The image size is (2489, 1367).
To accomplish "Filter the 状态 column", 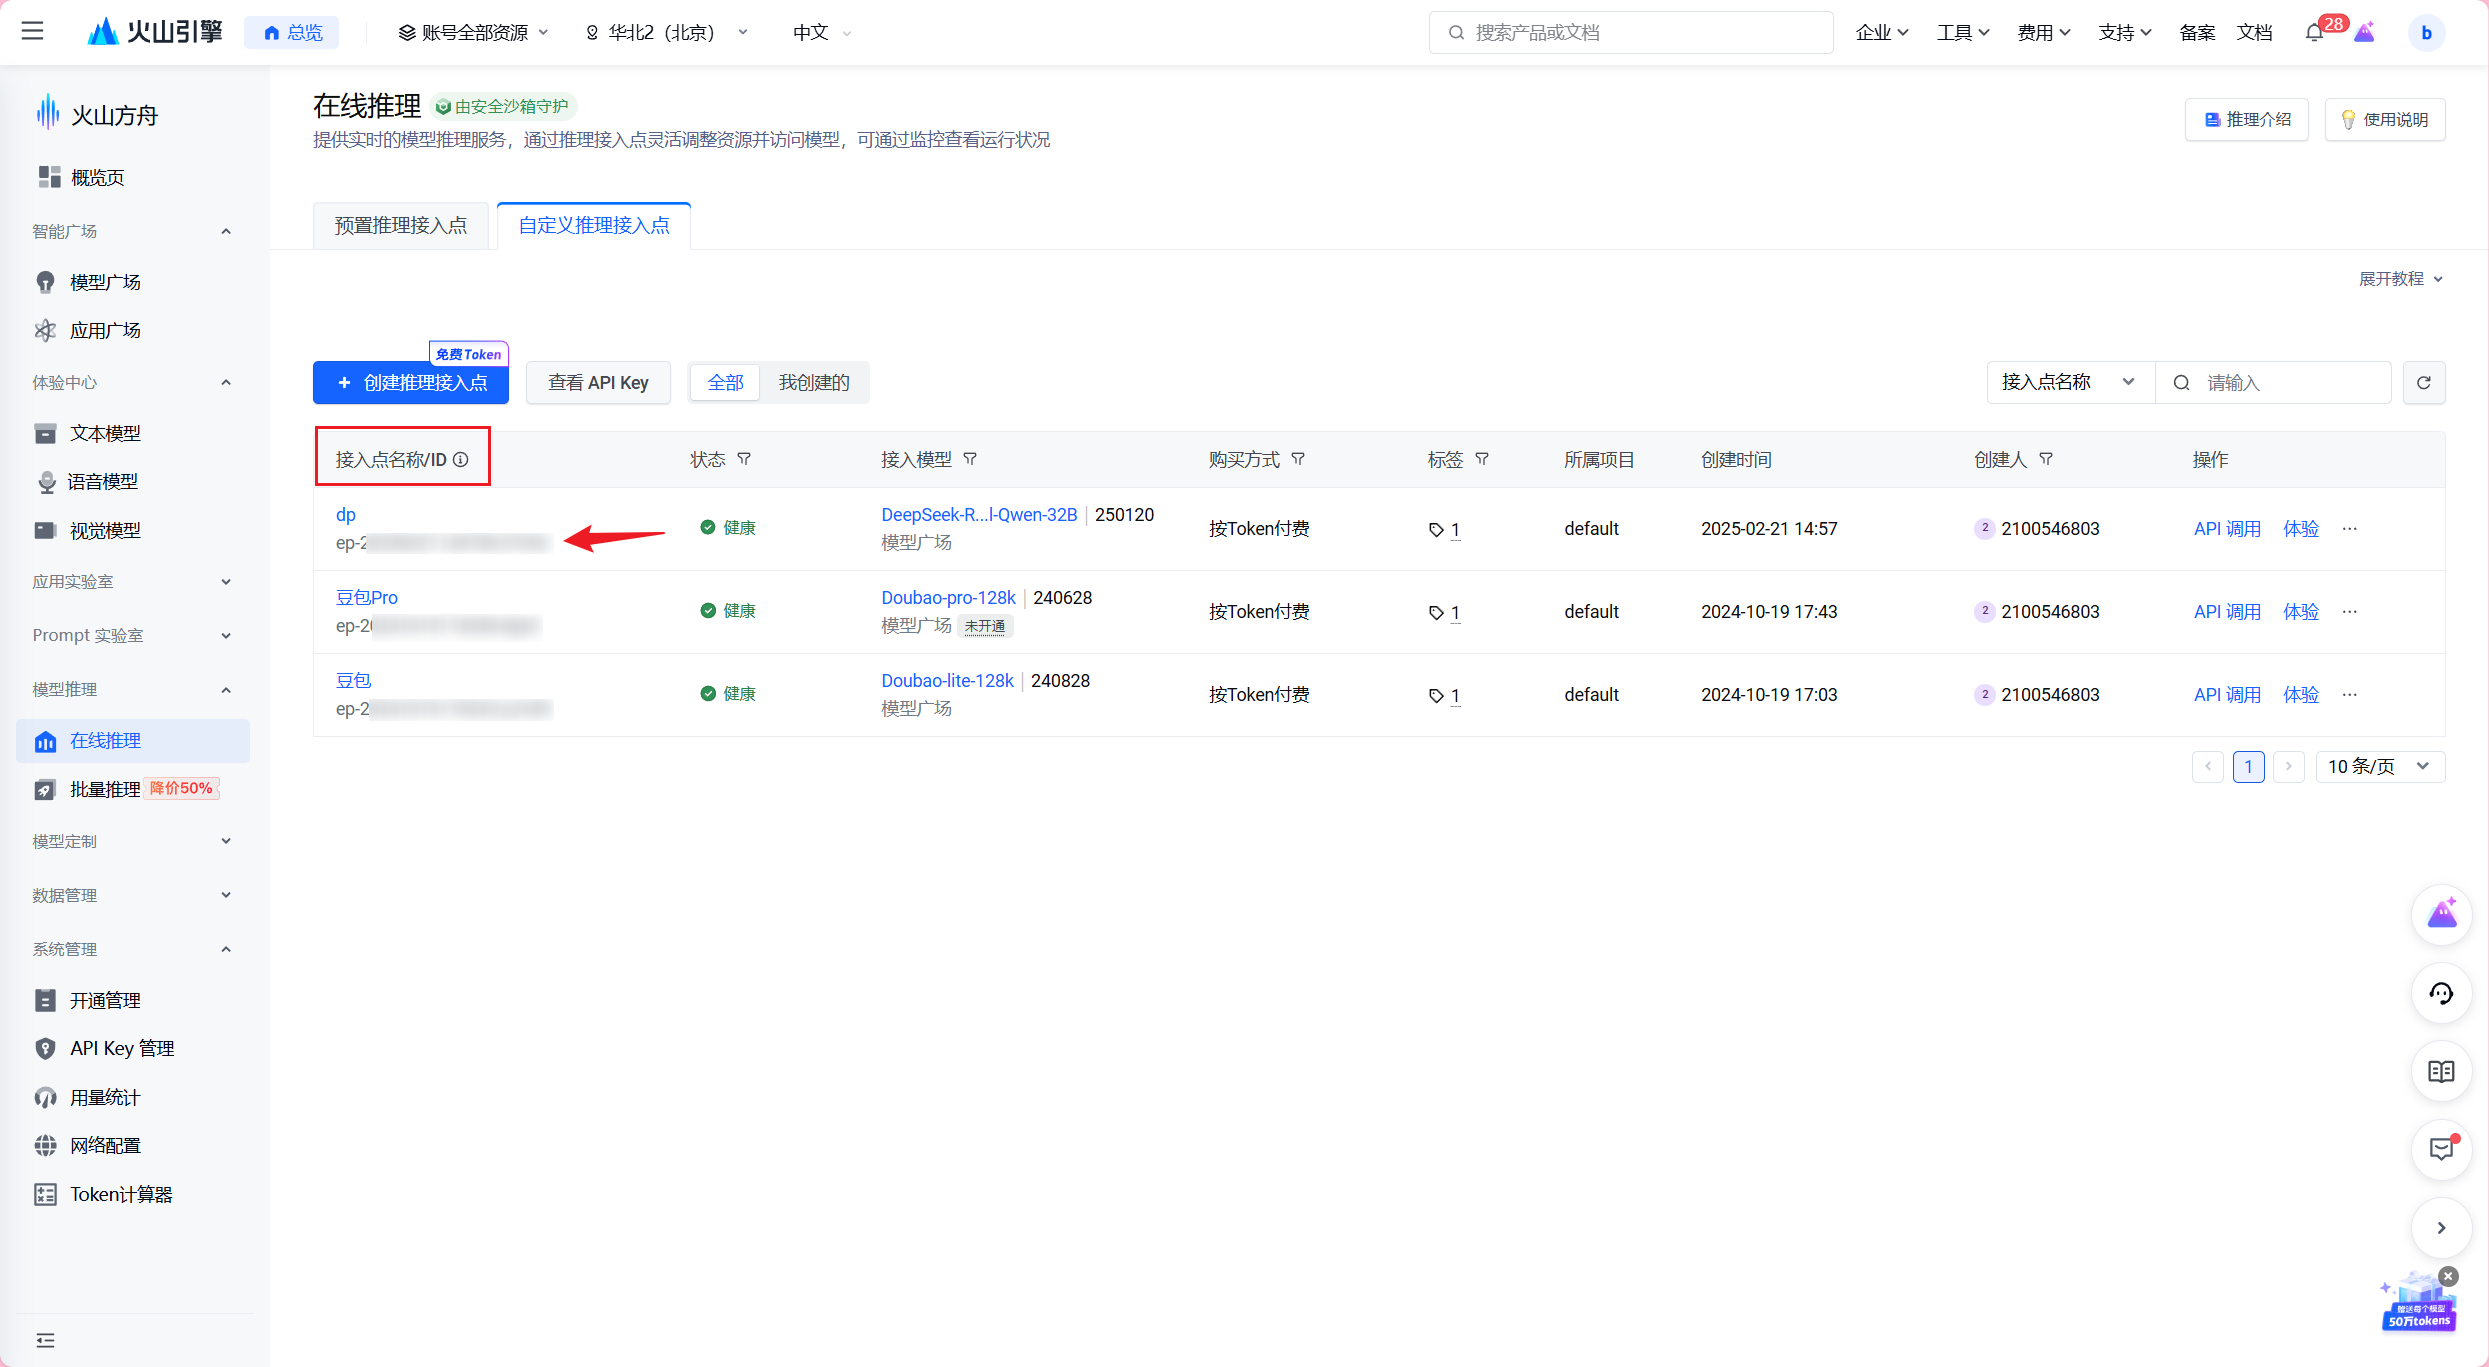I will (744, 459).
